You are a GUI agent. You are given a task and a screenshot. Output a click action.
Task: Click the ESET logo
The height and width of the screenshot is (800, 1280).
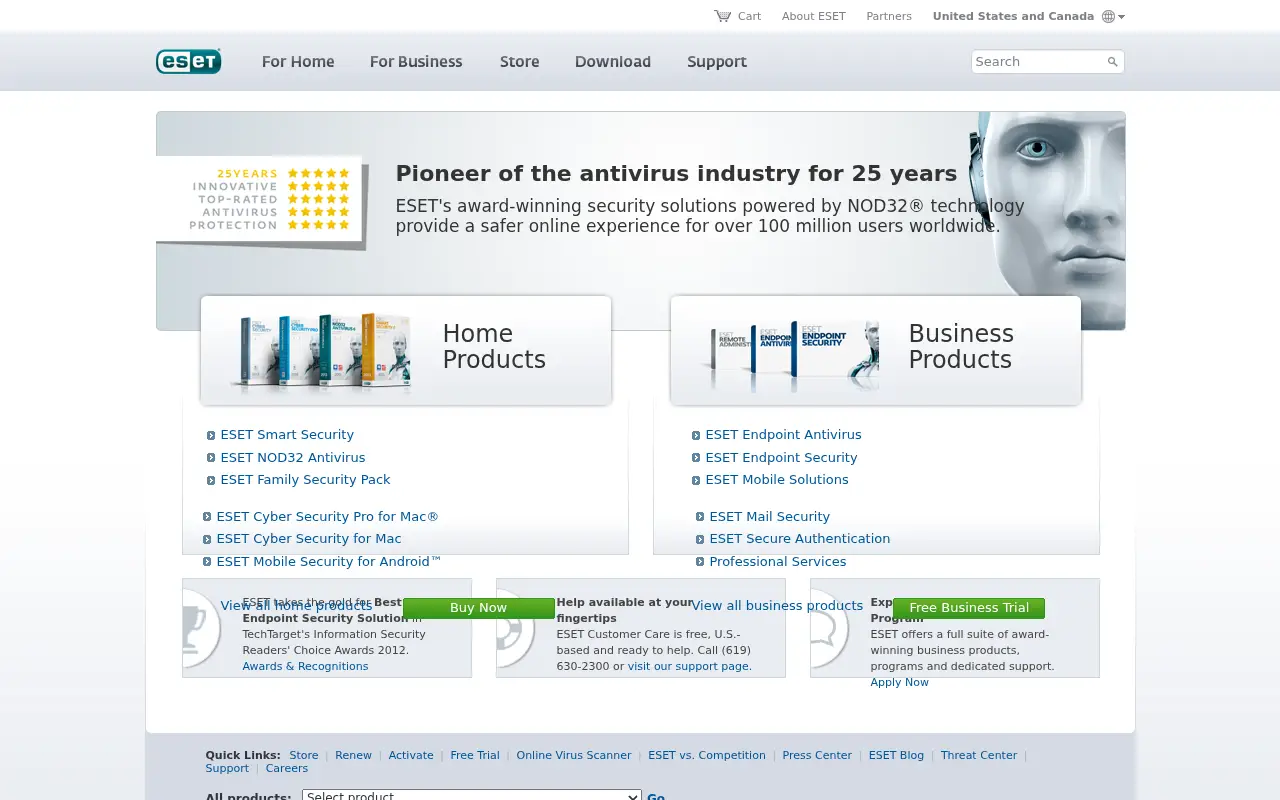188,62
